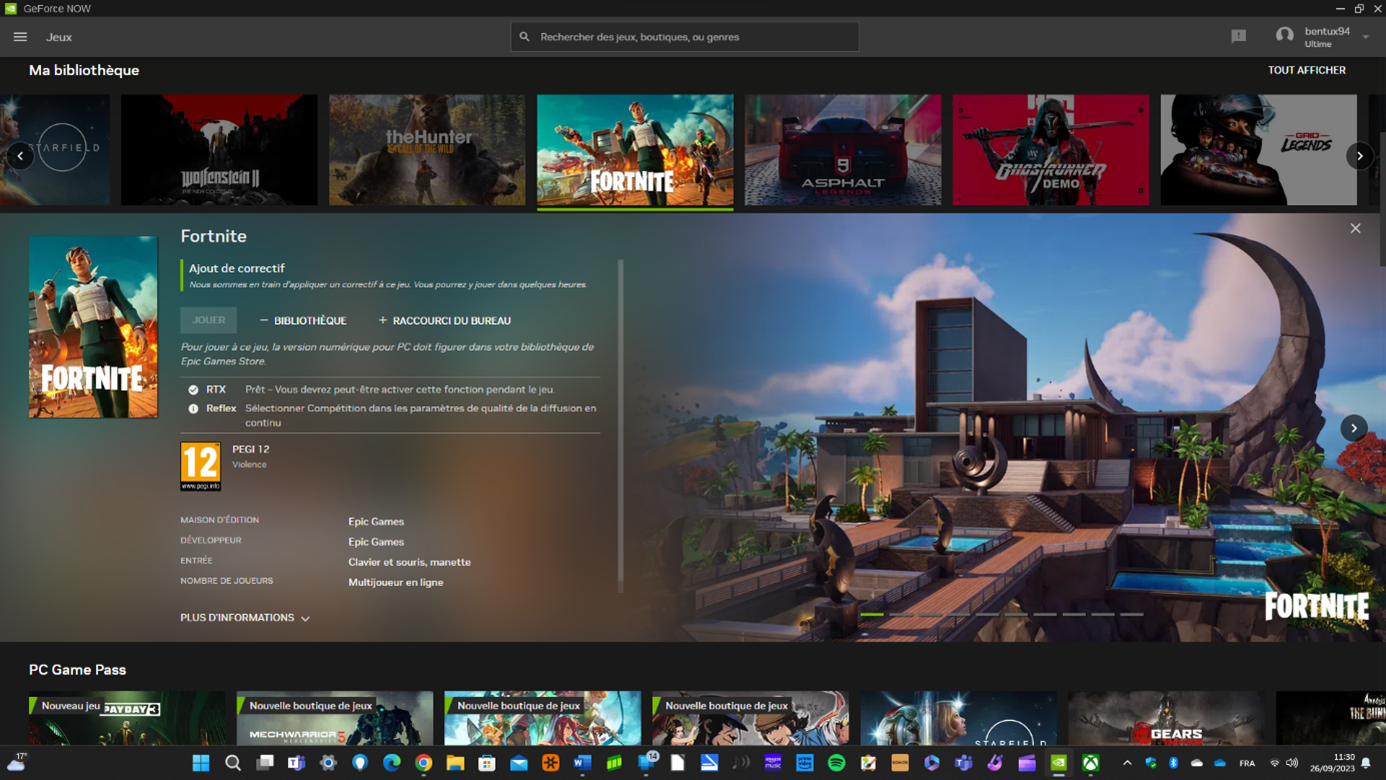1386x780 pixels.
Task: Close the Fortnite details panel
Action: (x=1355, y=229)
